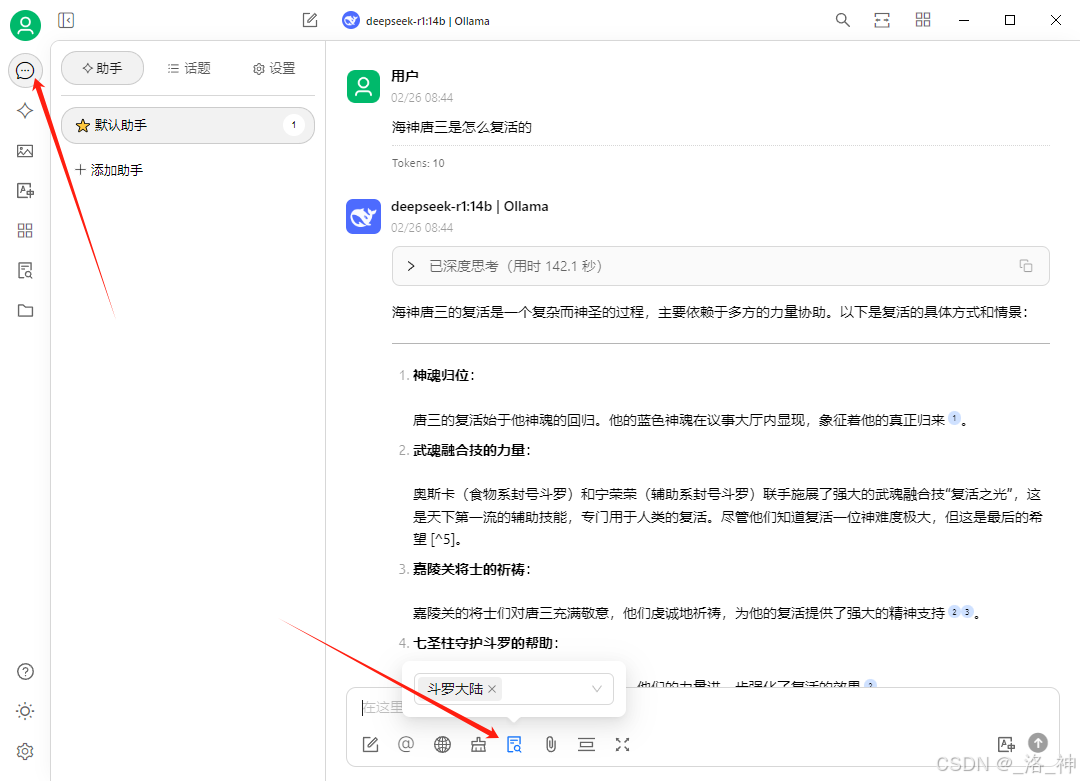Mention a model using the @ icon
This screenshot has height=781, width=1080.
point(406,744)
